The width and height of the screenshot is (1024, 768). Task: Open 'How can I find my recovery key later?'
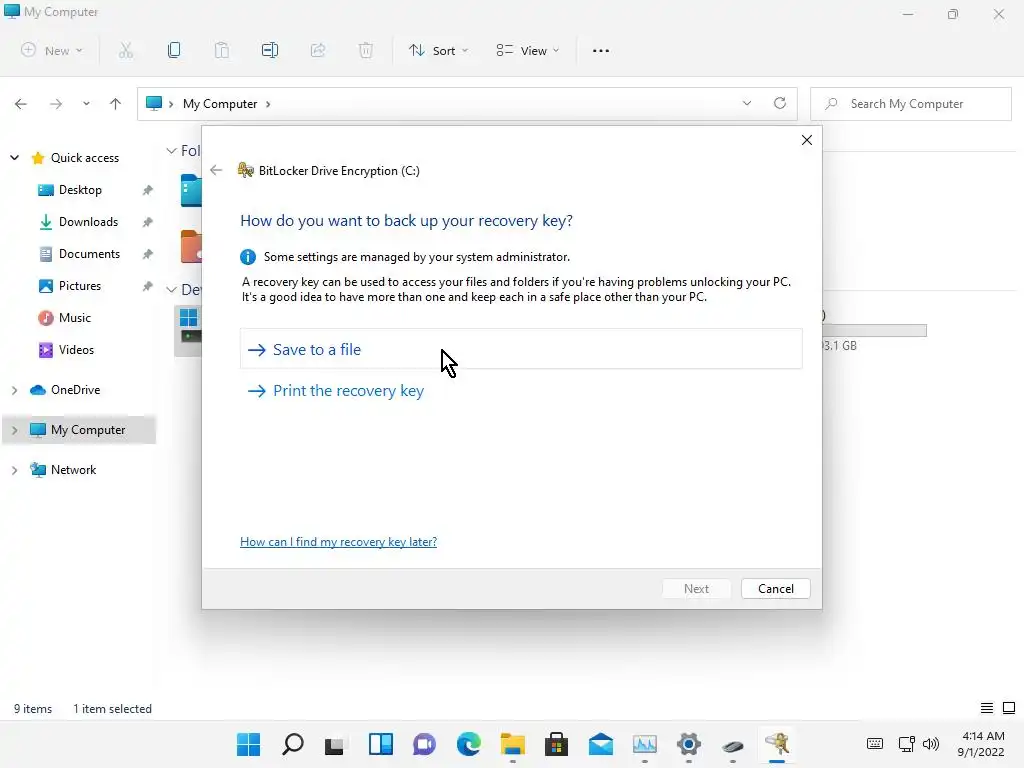point(338,541)
